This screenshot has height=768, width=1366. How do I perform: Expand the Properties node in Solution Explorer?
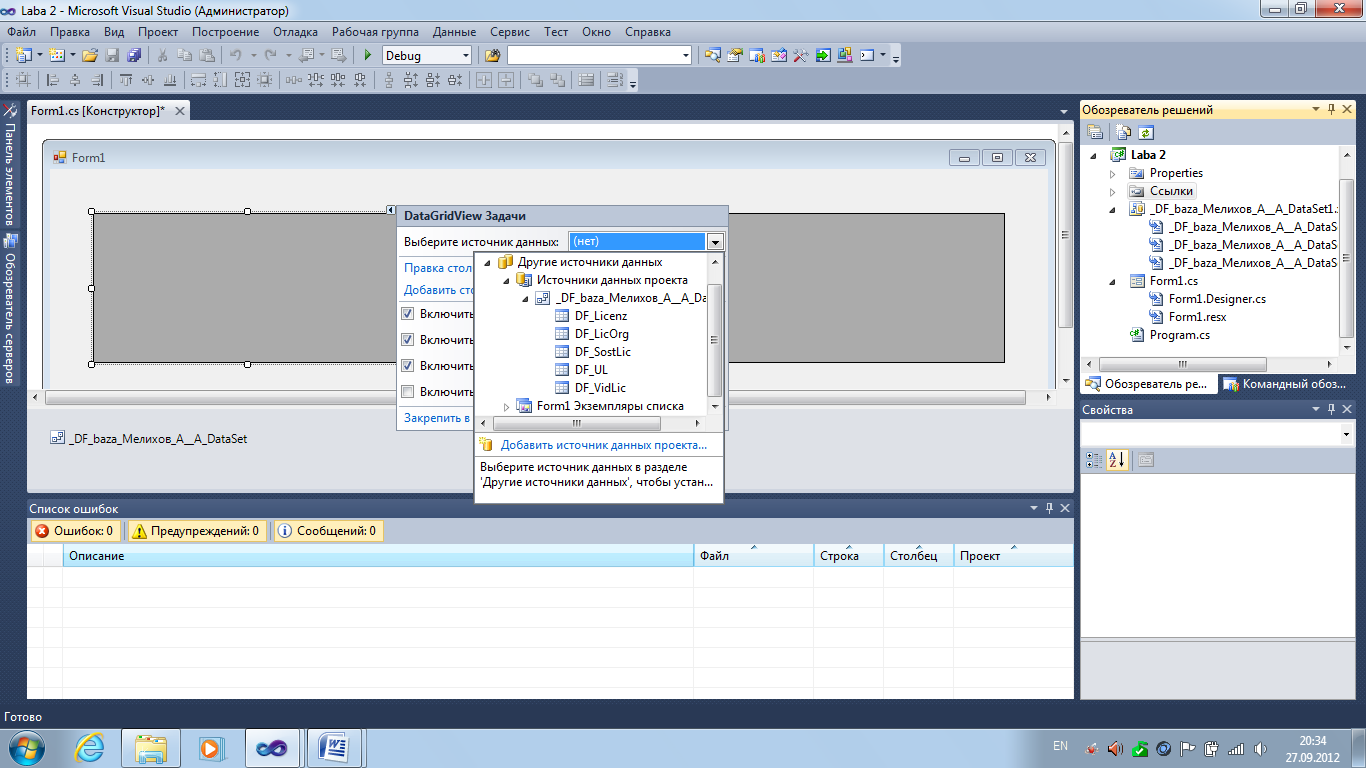[1112, 173]
